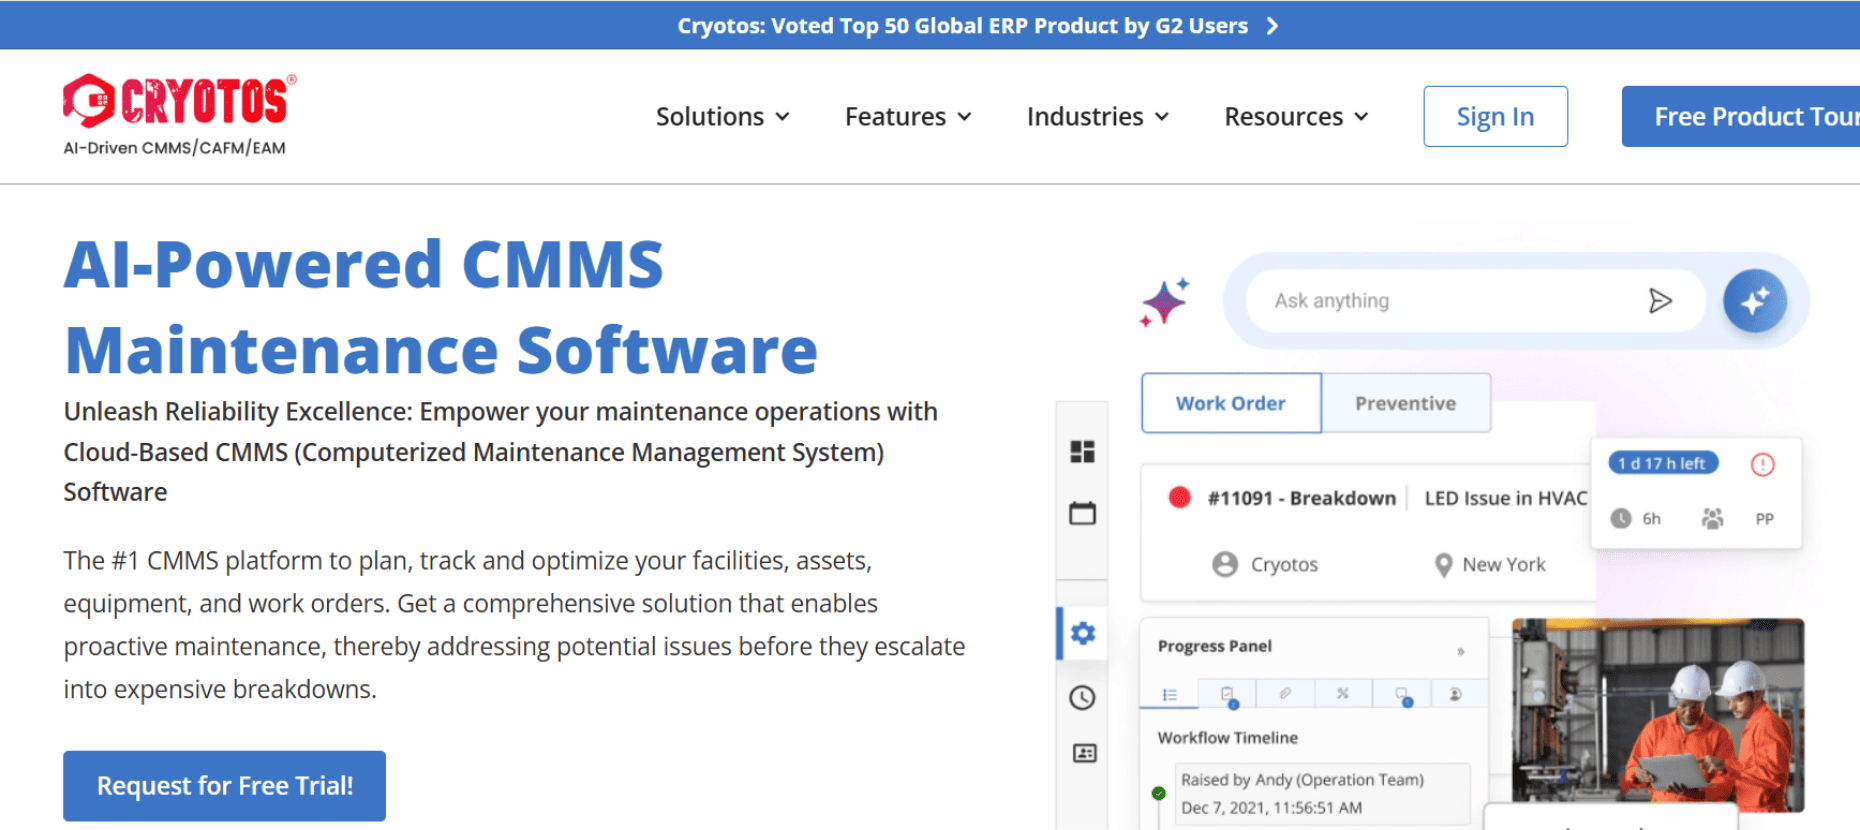Click the purple sparkle star icon
This screenshot has width=1860, height=830.
point(1165,301)
